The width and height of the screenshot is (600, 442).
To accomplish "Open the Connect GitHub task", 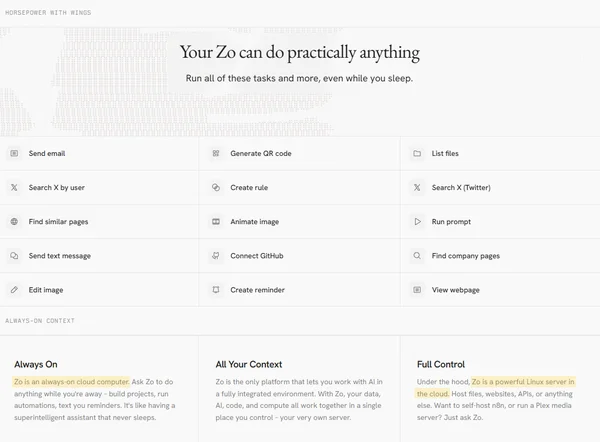I will pyautogui.click(x=257, y=255).
